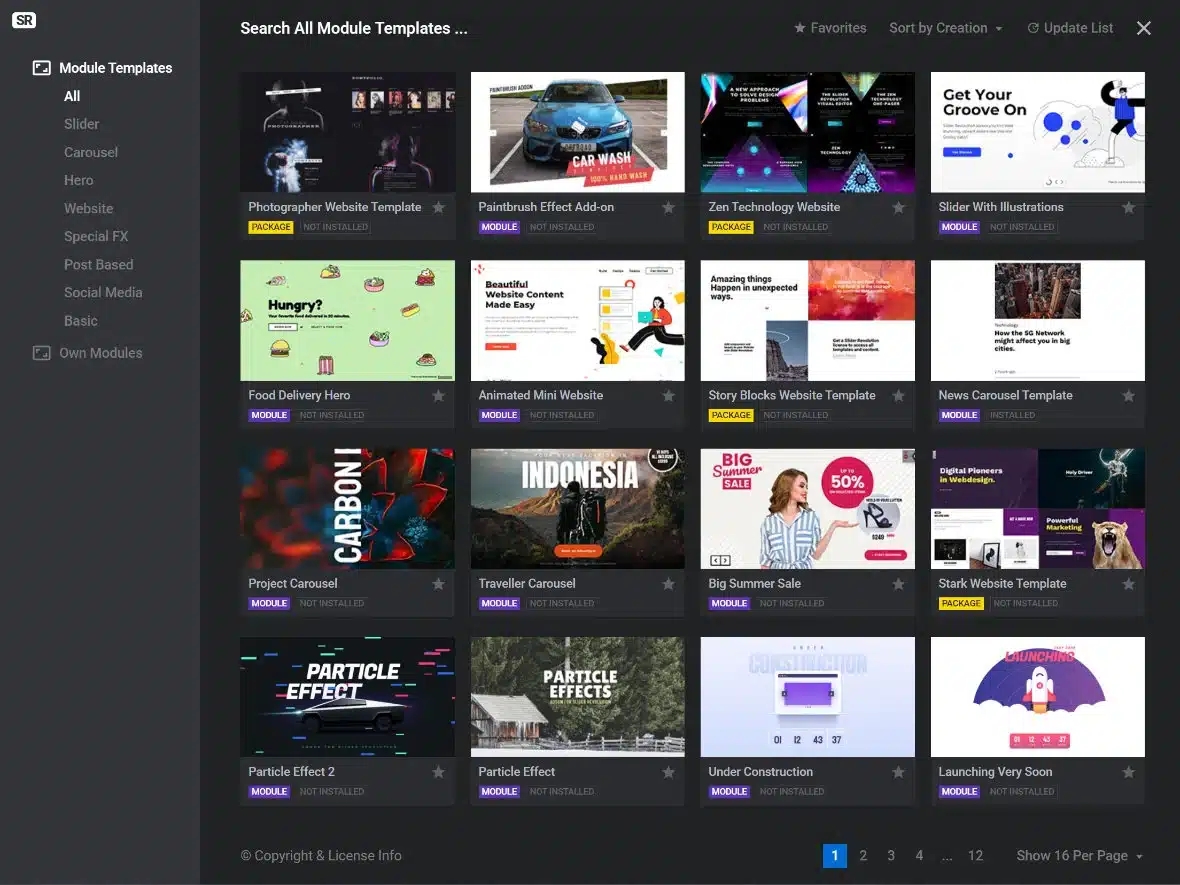The width and height of the screenshot is (1180, 885).
Task: Close the template library with X icon
Action: click(x=1144, y=28)
